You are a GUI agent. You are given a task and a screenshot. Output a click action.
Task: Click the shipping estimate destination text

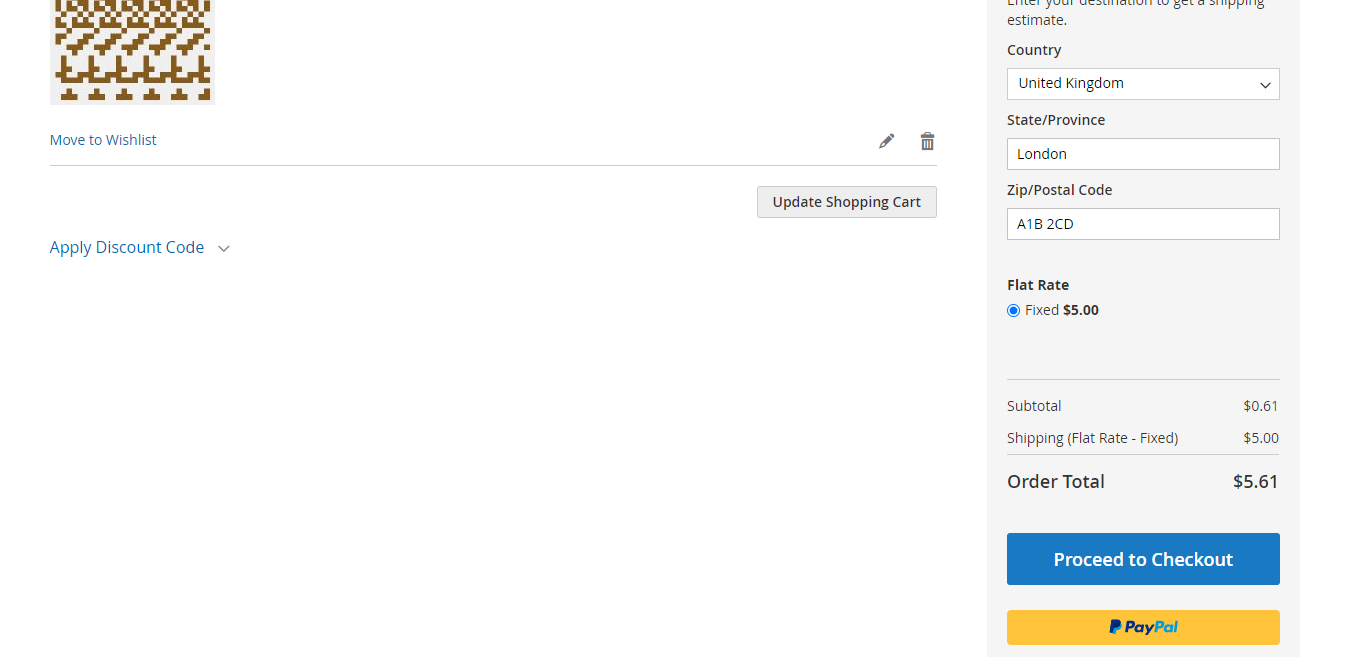(x=1130, y=11)
